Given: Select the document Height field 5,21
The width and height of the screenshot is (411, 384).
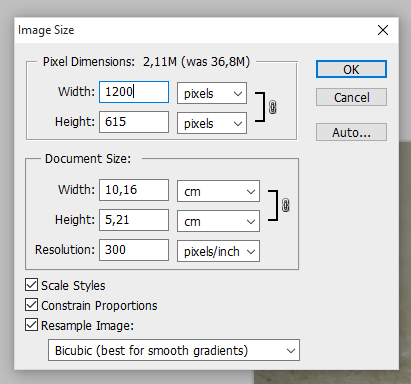Looking at the screenshot, I should [134, 220].
